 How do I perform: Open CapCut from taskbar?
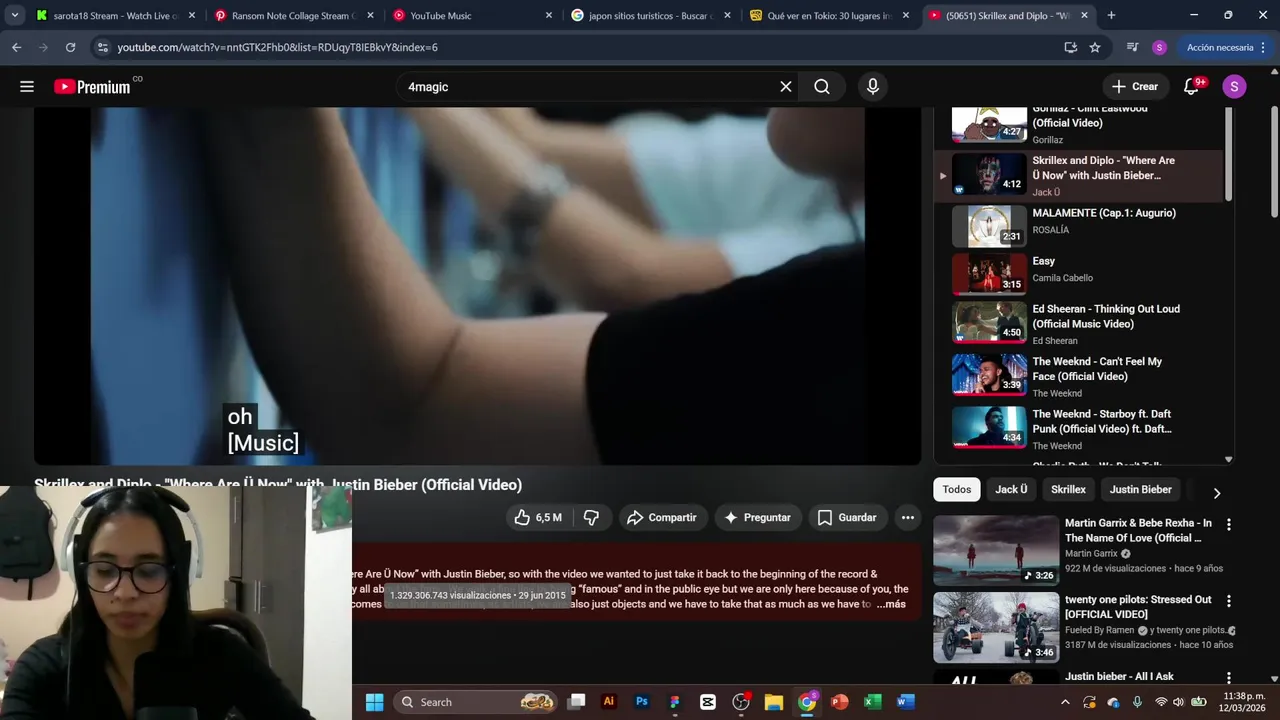tap(708, 702)
